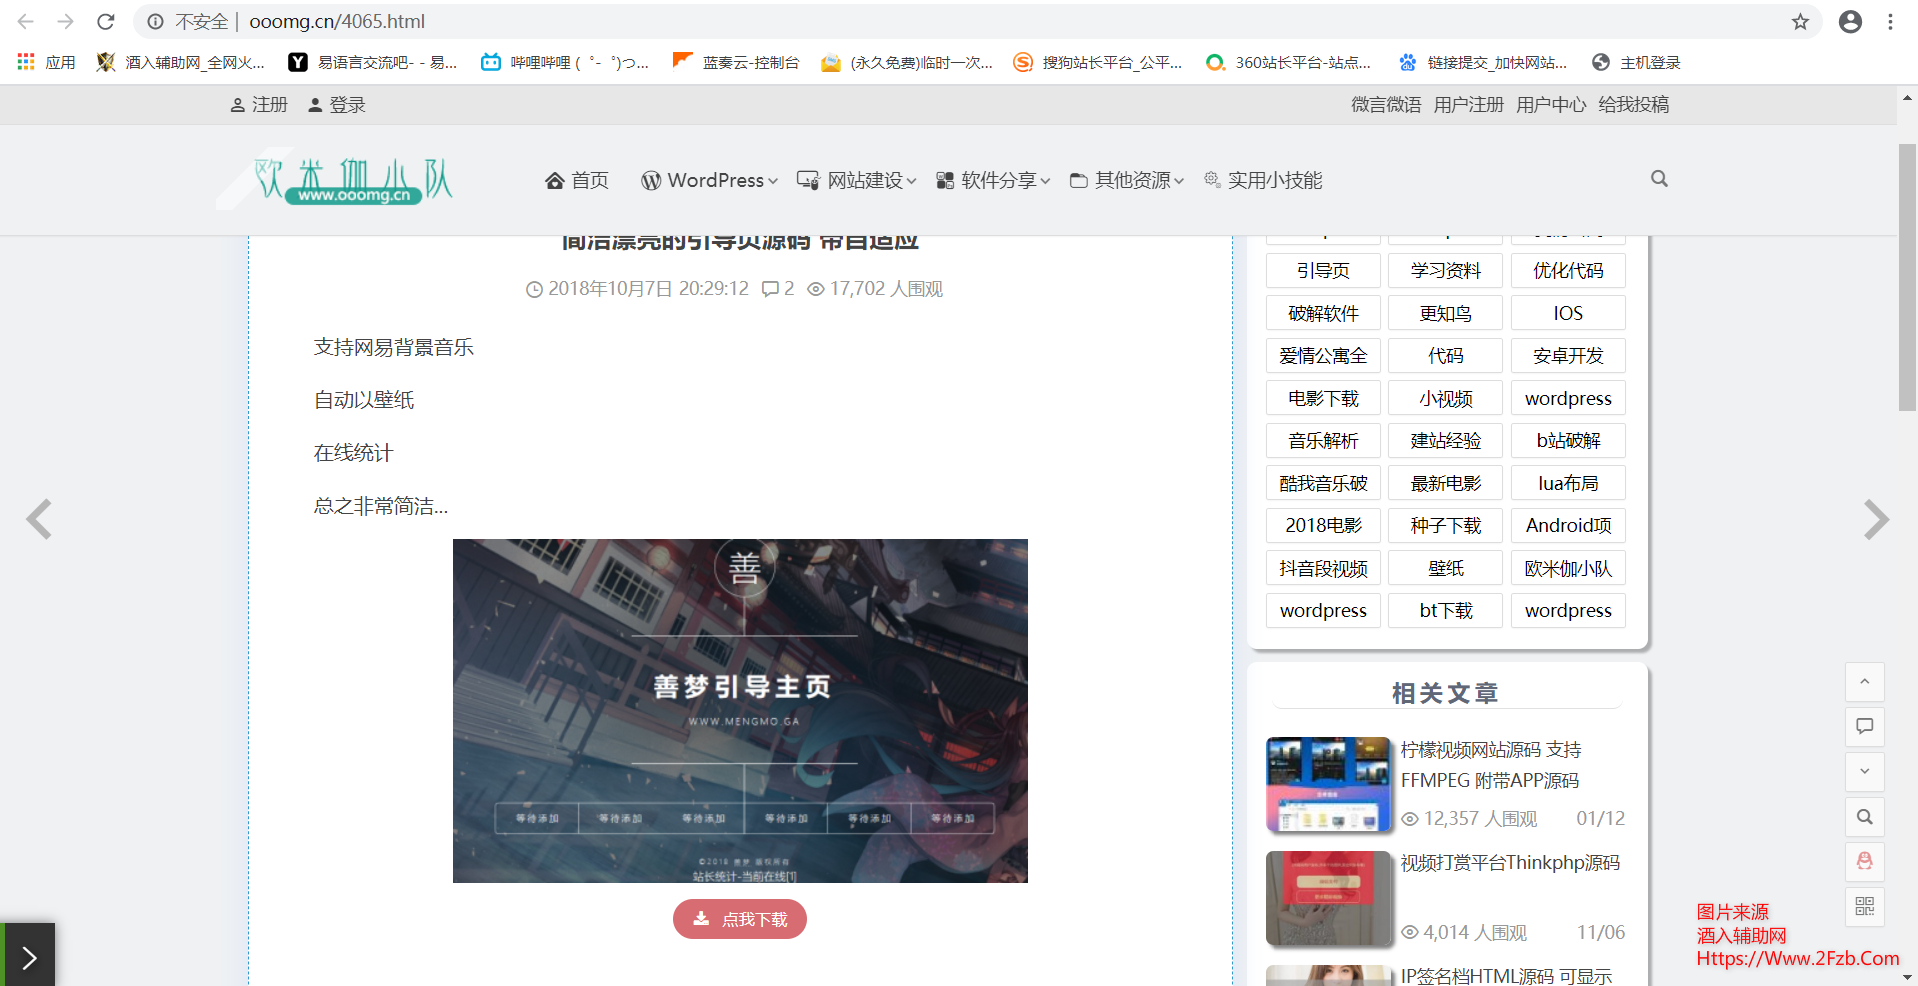The image size is (1918, 986).
Task: Jump to top with up-chevron button
Action: pyautogui.click(x=1865, y=682)
